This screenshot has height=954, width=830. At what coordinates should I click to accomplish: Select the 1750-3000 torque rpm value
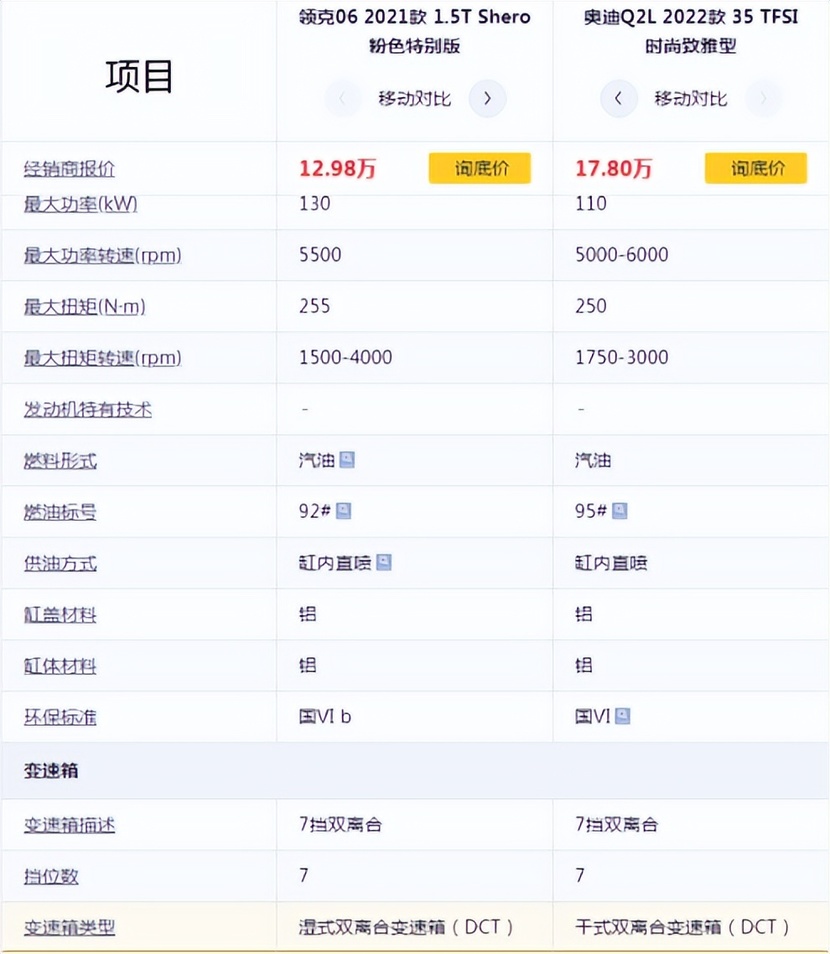coord(622,357)
